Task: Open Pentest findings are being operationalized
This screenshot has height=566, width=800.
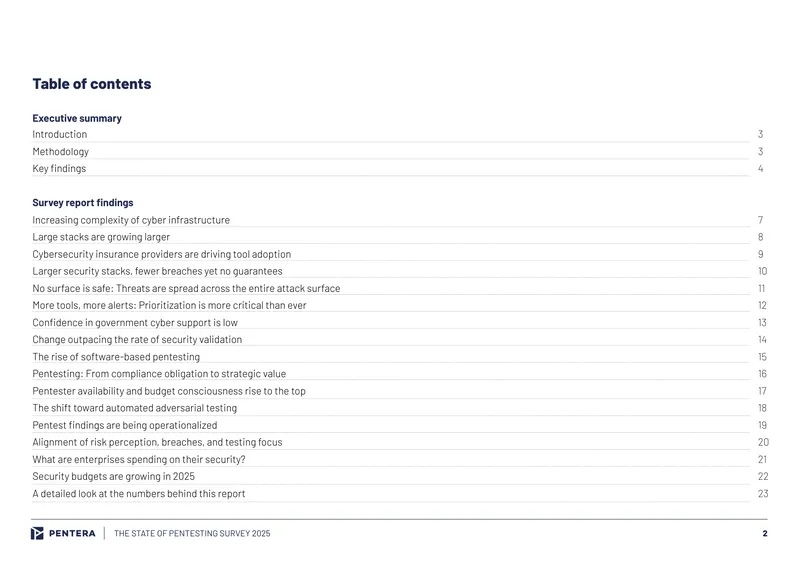Action: pyautogui.click(x=125, y=425)
